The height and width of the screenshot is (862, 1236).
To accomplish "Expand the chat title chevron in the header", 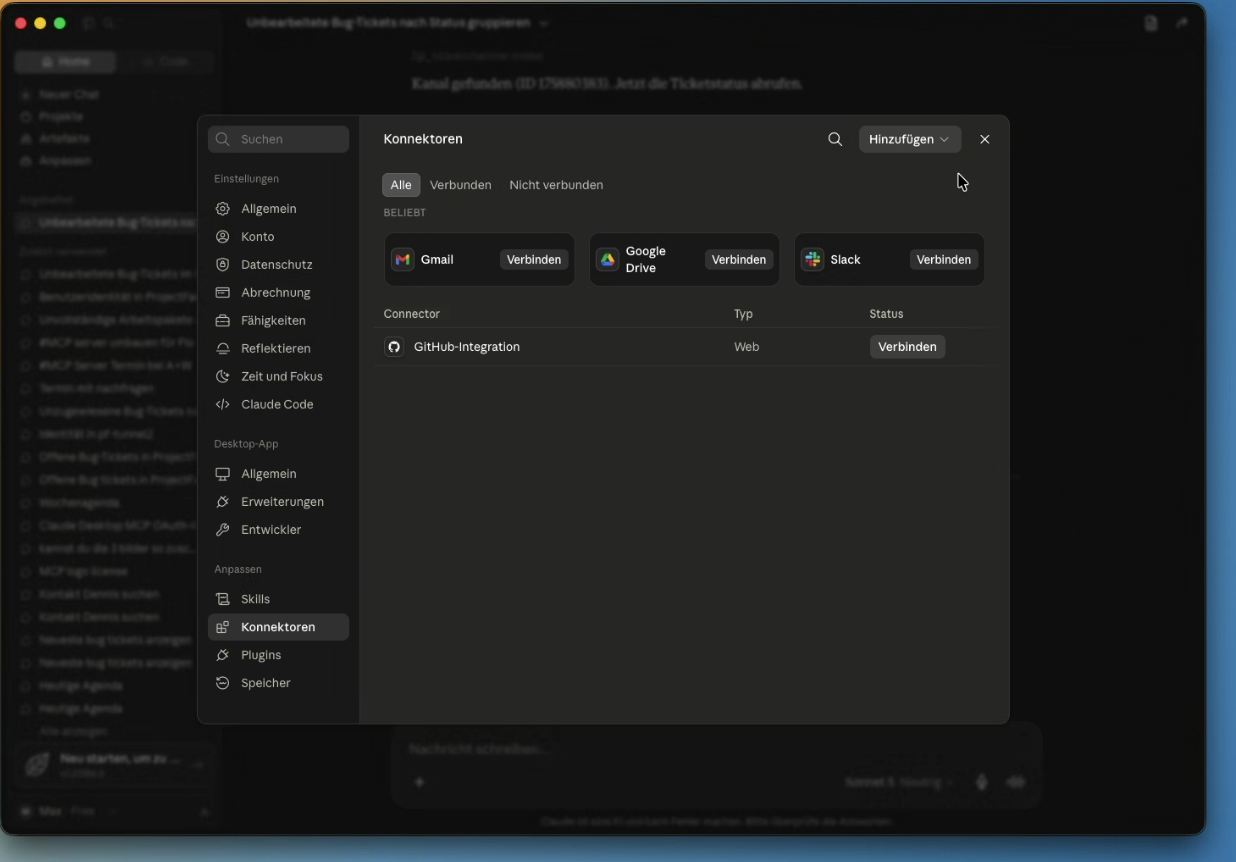I will coord(544,23).
